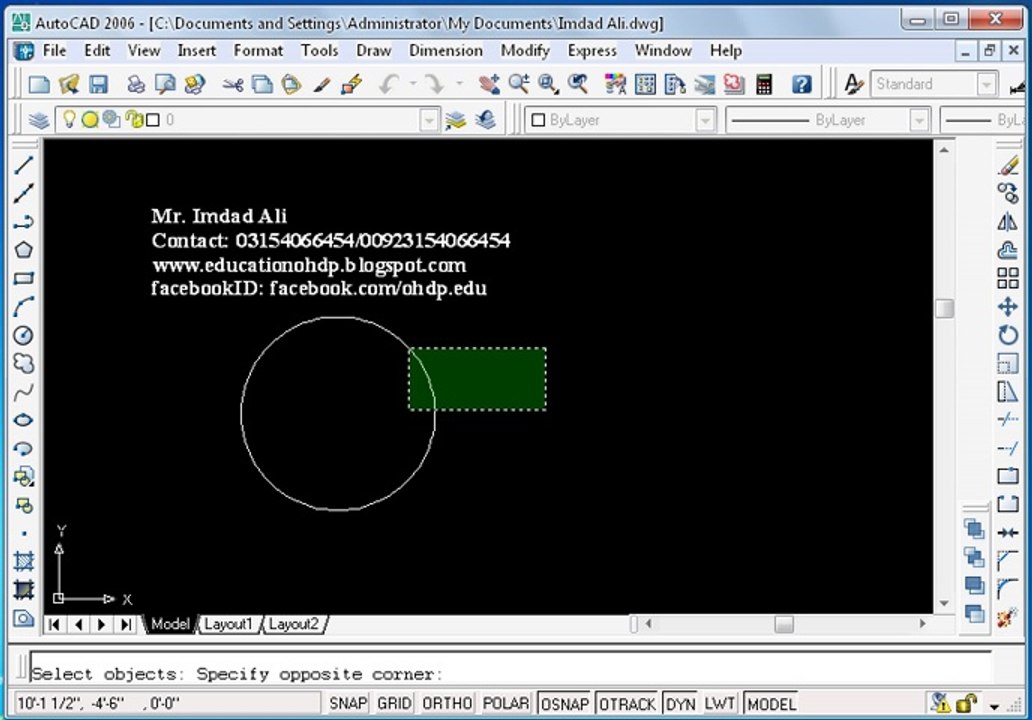
Task: Expand the Redo history dropdown arrow
Action: pyautogui.click(x=459, y=84)
